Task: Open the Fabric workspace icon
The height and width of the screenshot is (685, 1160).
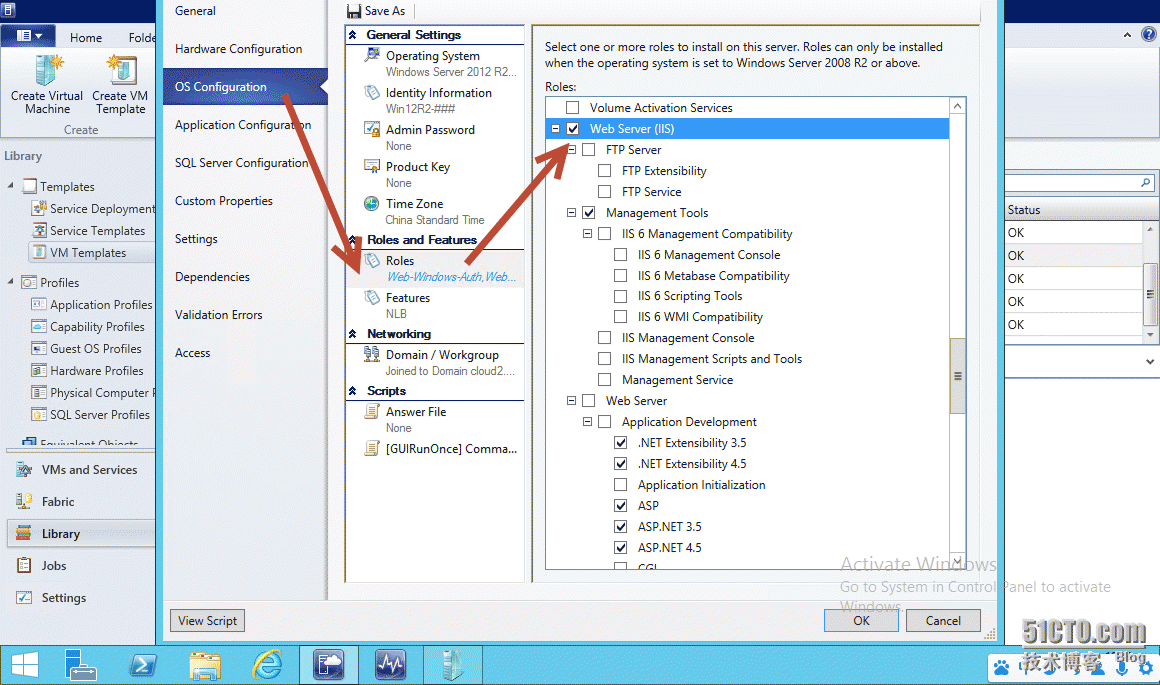Action: coord(24,502)
